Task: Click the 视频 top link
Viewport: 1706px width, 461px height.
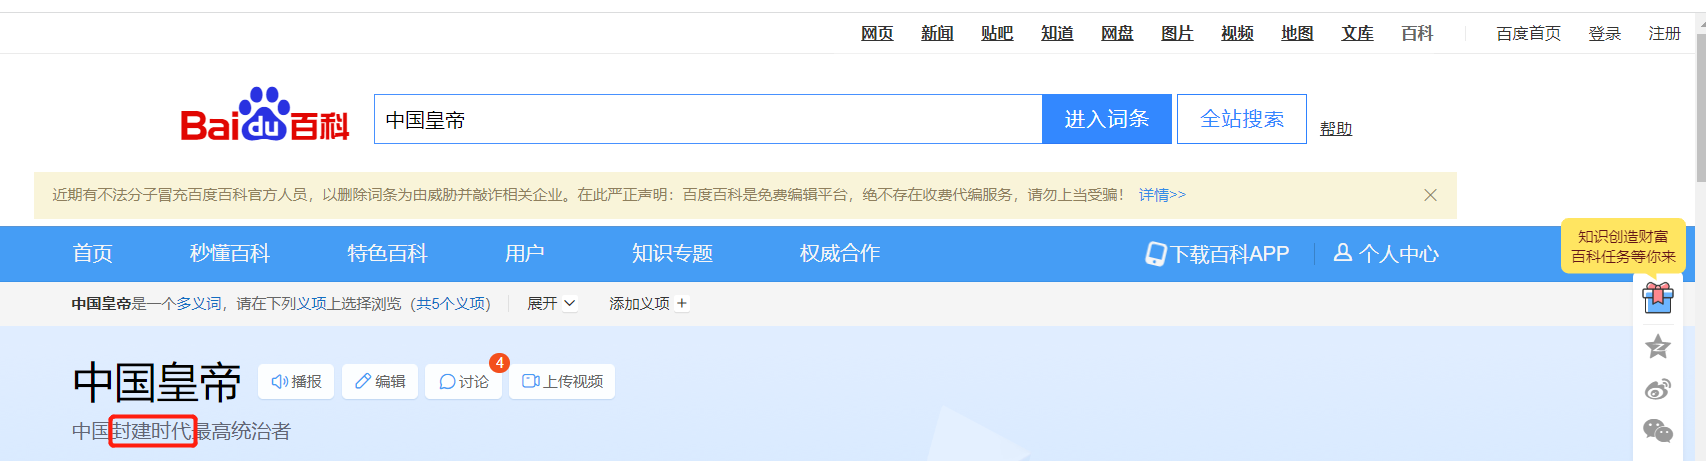Action: (1237, 34)
